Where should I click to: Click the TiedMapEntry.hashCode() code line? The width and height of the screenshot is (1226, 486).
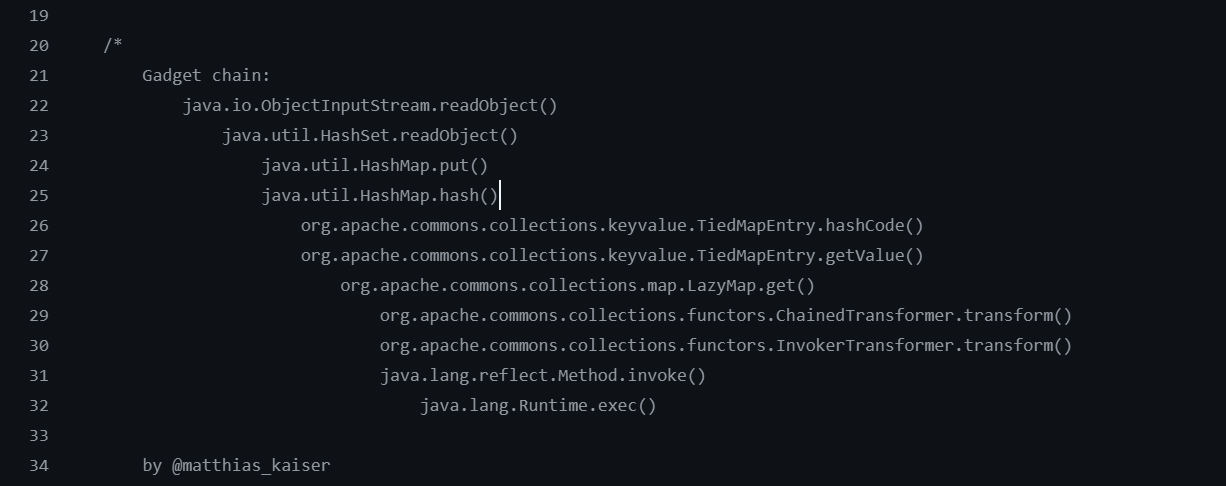tap(612, 226)
